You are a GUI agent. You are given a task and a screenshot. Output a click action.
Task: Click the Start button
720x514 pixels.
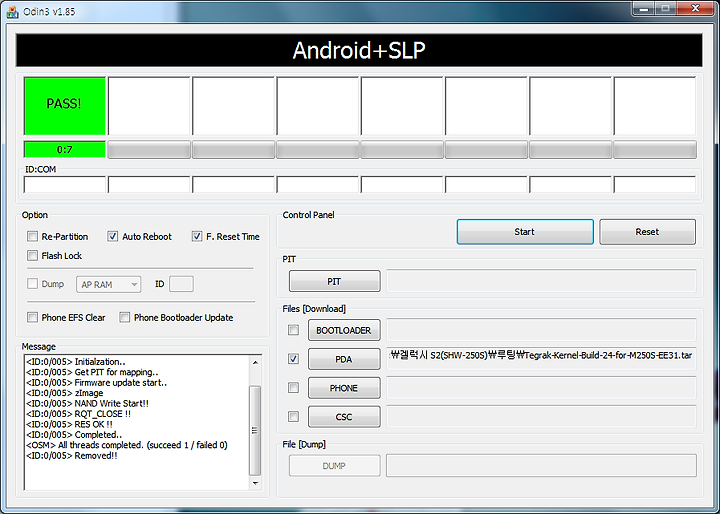tap(525, 232)
